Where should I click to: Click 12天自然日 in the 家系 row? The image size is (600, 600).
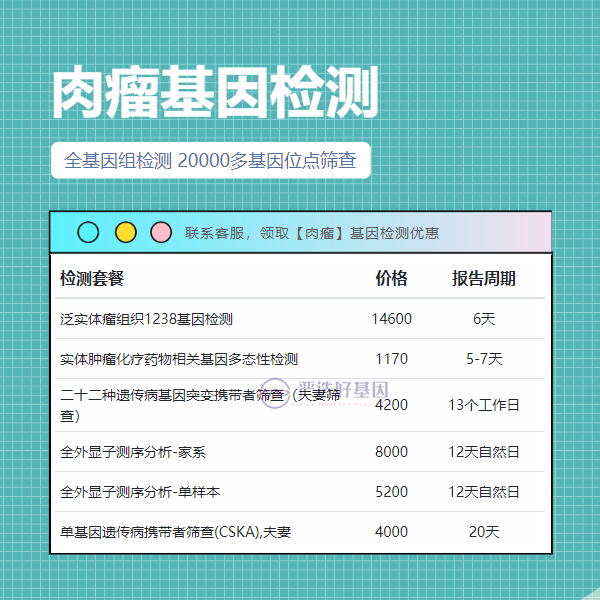pos(484,452)
